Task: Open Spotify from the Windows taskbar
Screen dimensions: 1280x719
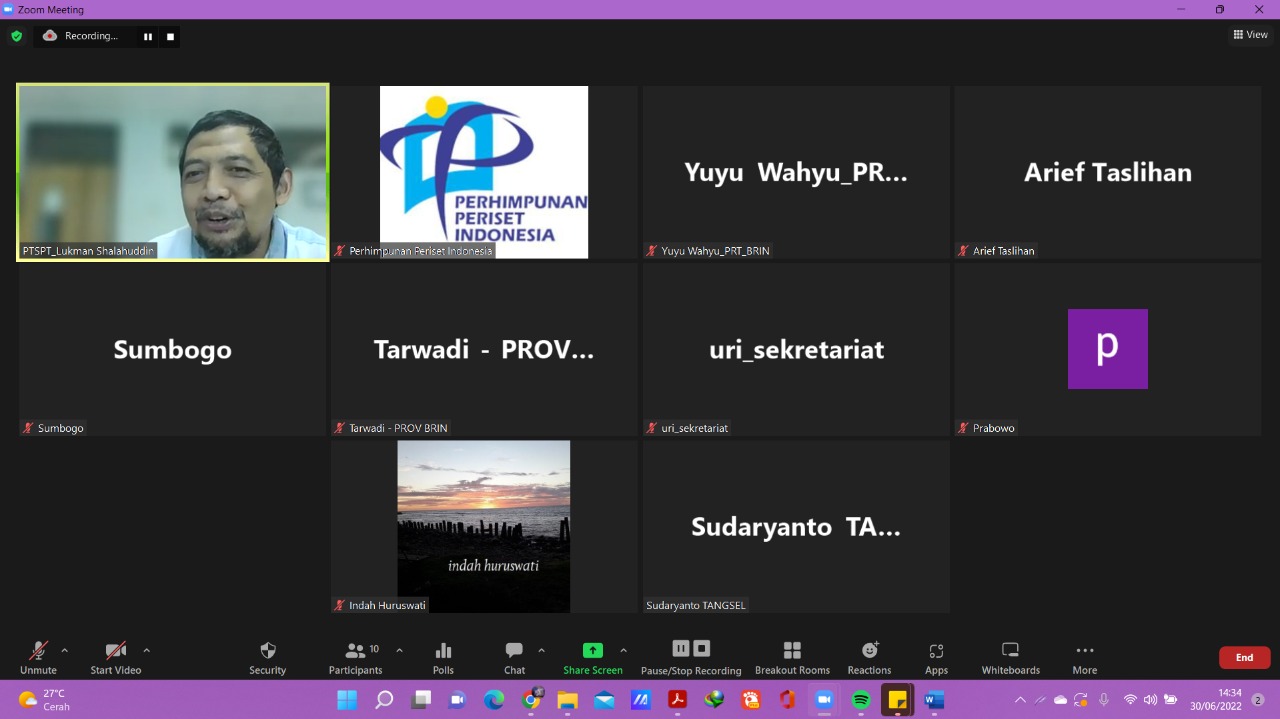Action: 860,700
